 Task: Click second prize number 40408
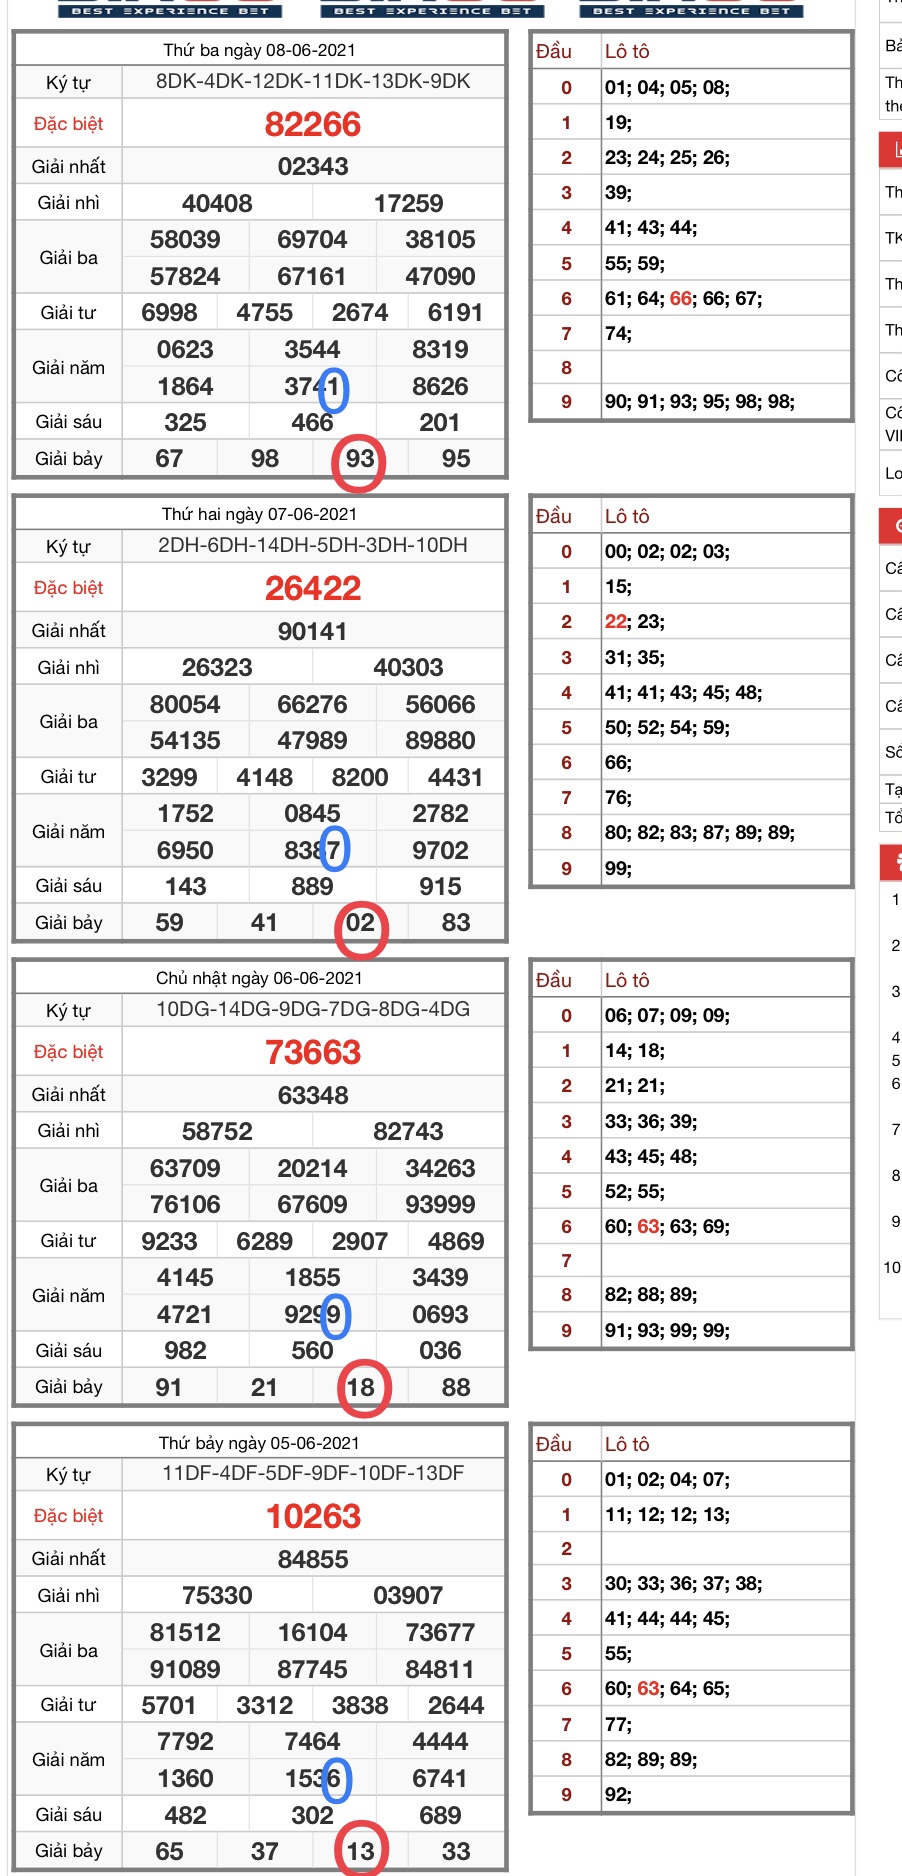(x=217, y=203)
